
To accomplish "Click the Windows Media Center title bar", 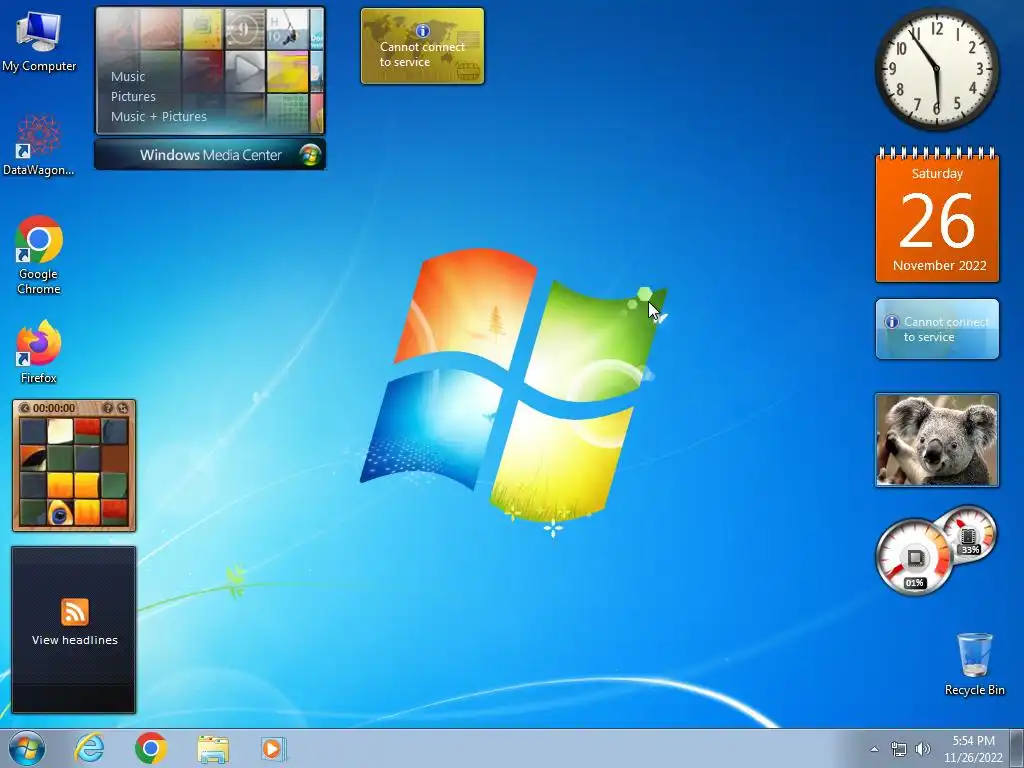I will (210, 155).
